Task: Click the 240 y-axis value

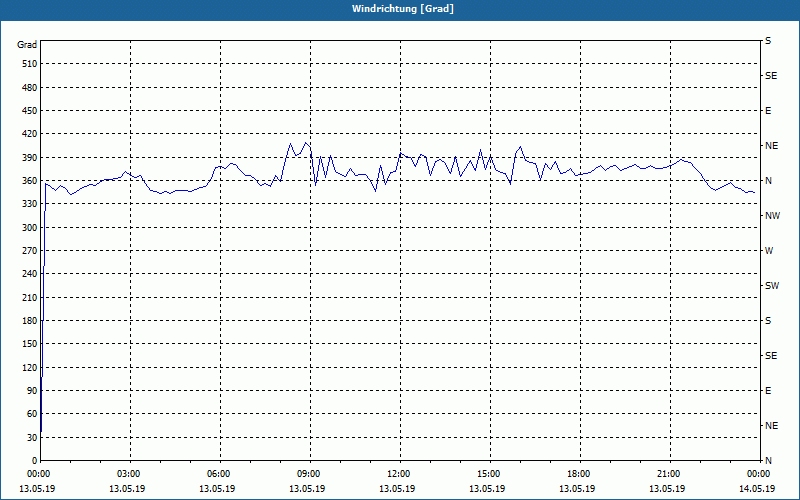Action: 30,273
